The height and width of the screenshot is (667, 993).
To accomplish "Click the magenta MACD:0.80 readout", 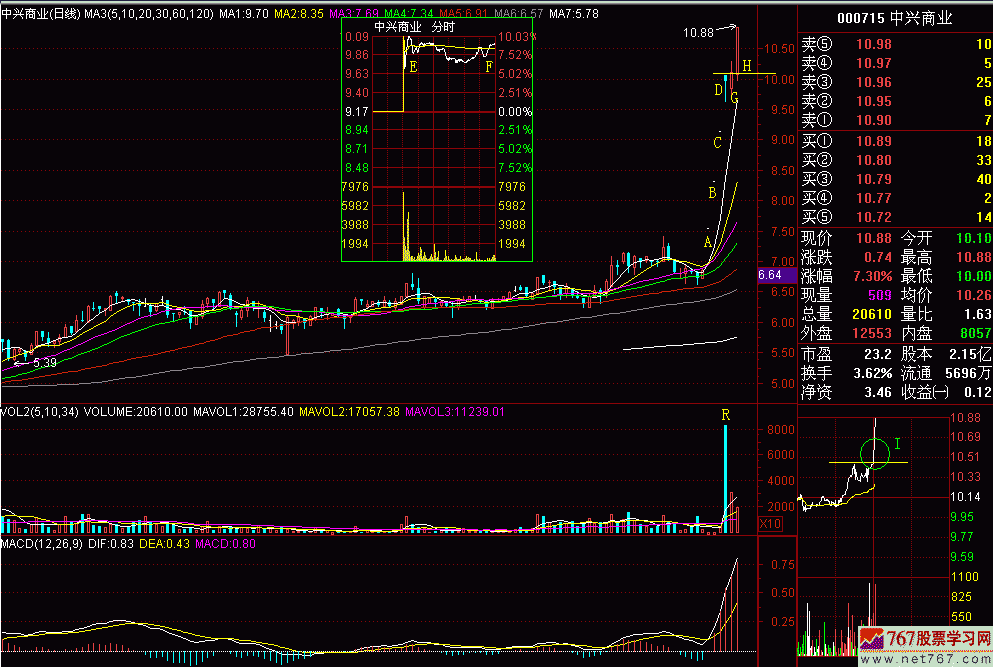I will coord(225,543).
